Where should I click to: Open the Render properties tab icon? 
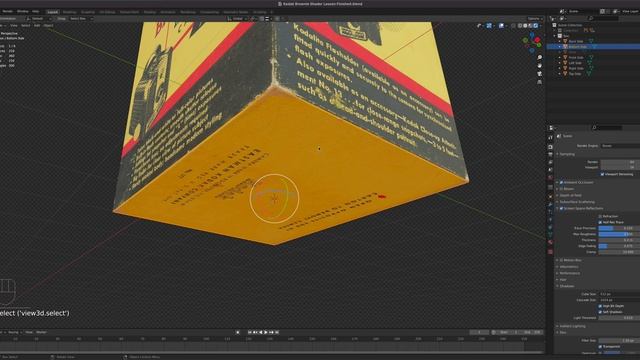pos(550,147)
